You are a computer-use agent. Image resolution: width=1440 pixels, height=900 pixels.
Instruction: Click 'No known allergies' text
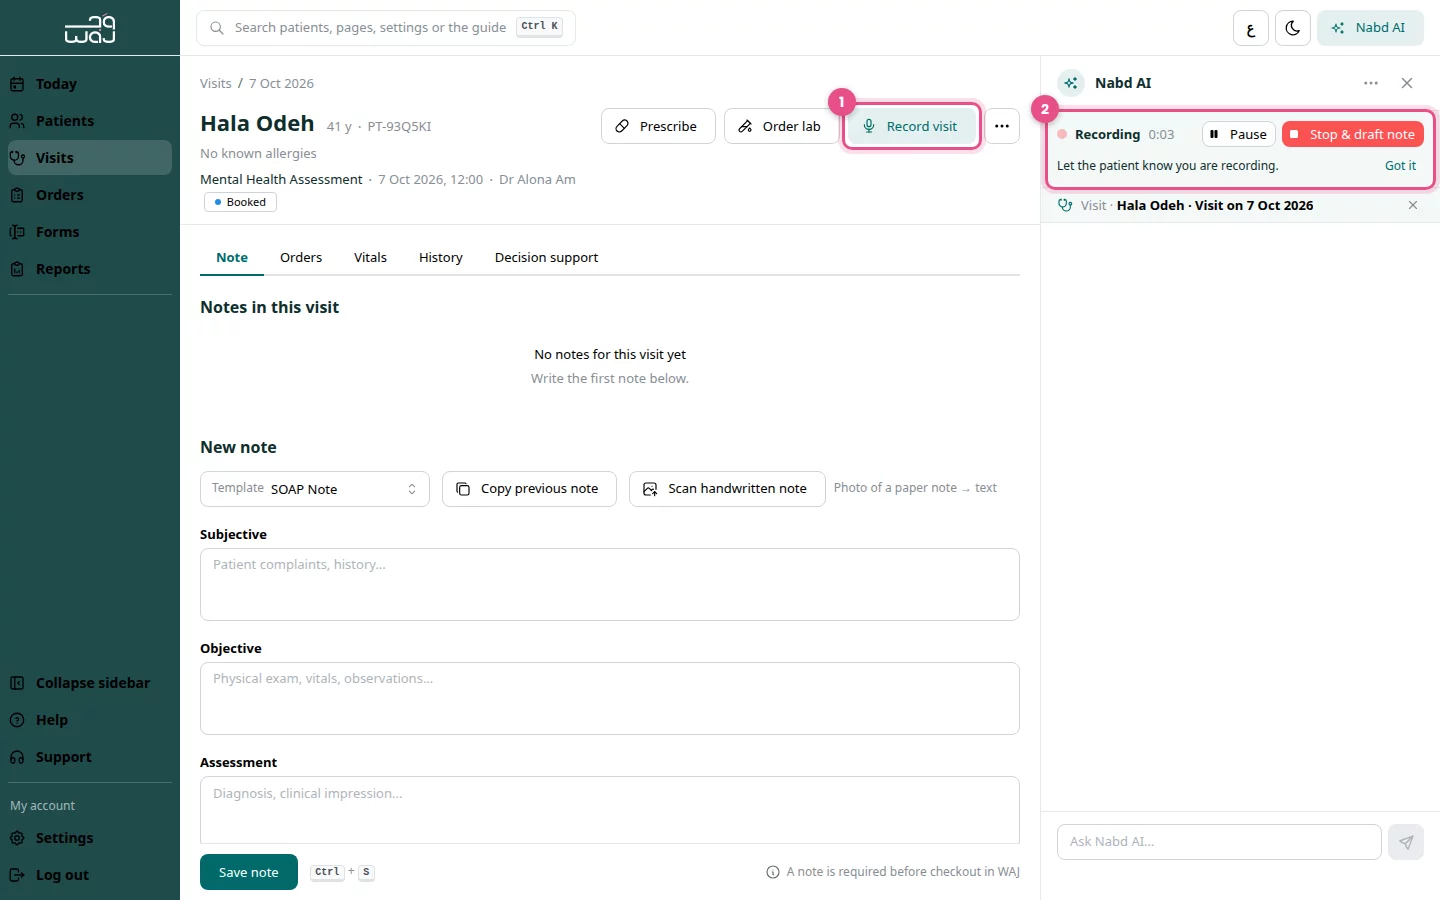point(258,153)
